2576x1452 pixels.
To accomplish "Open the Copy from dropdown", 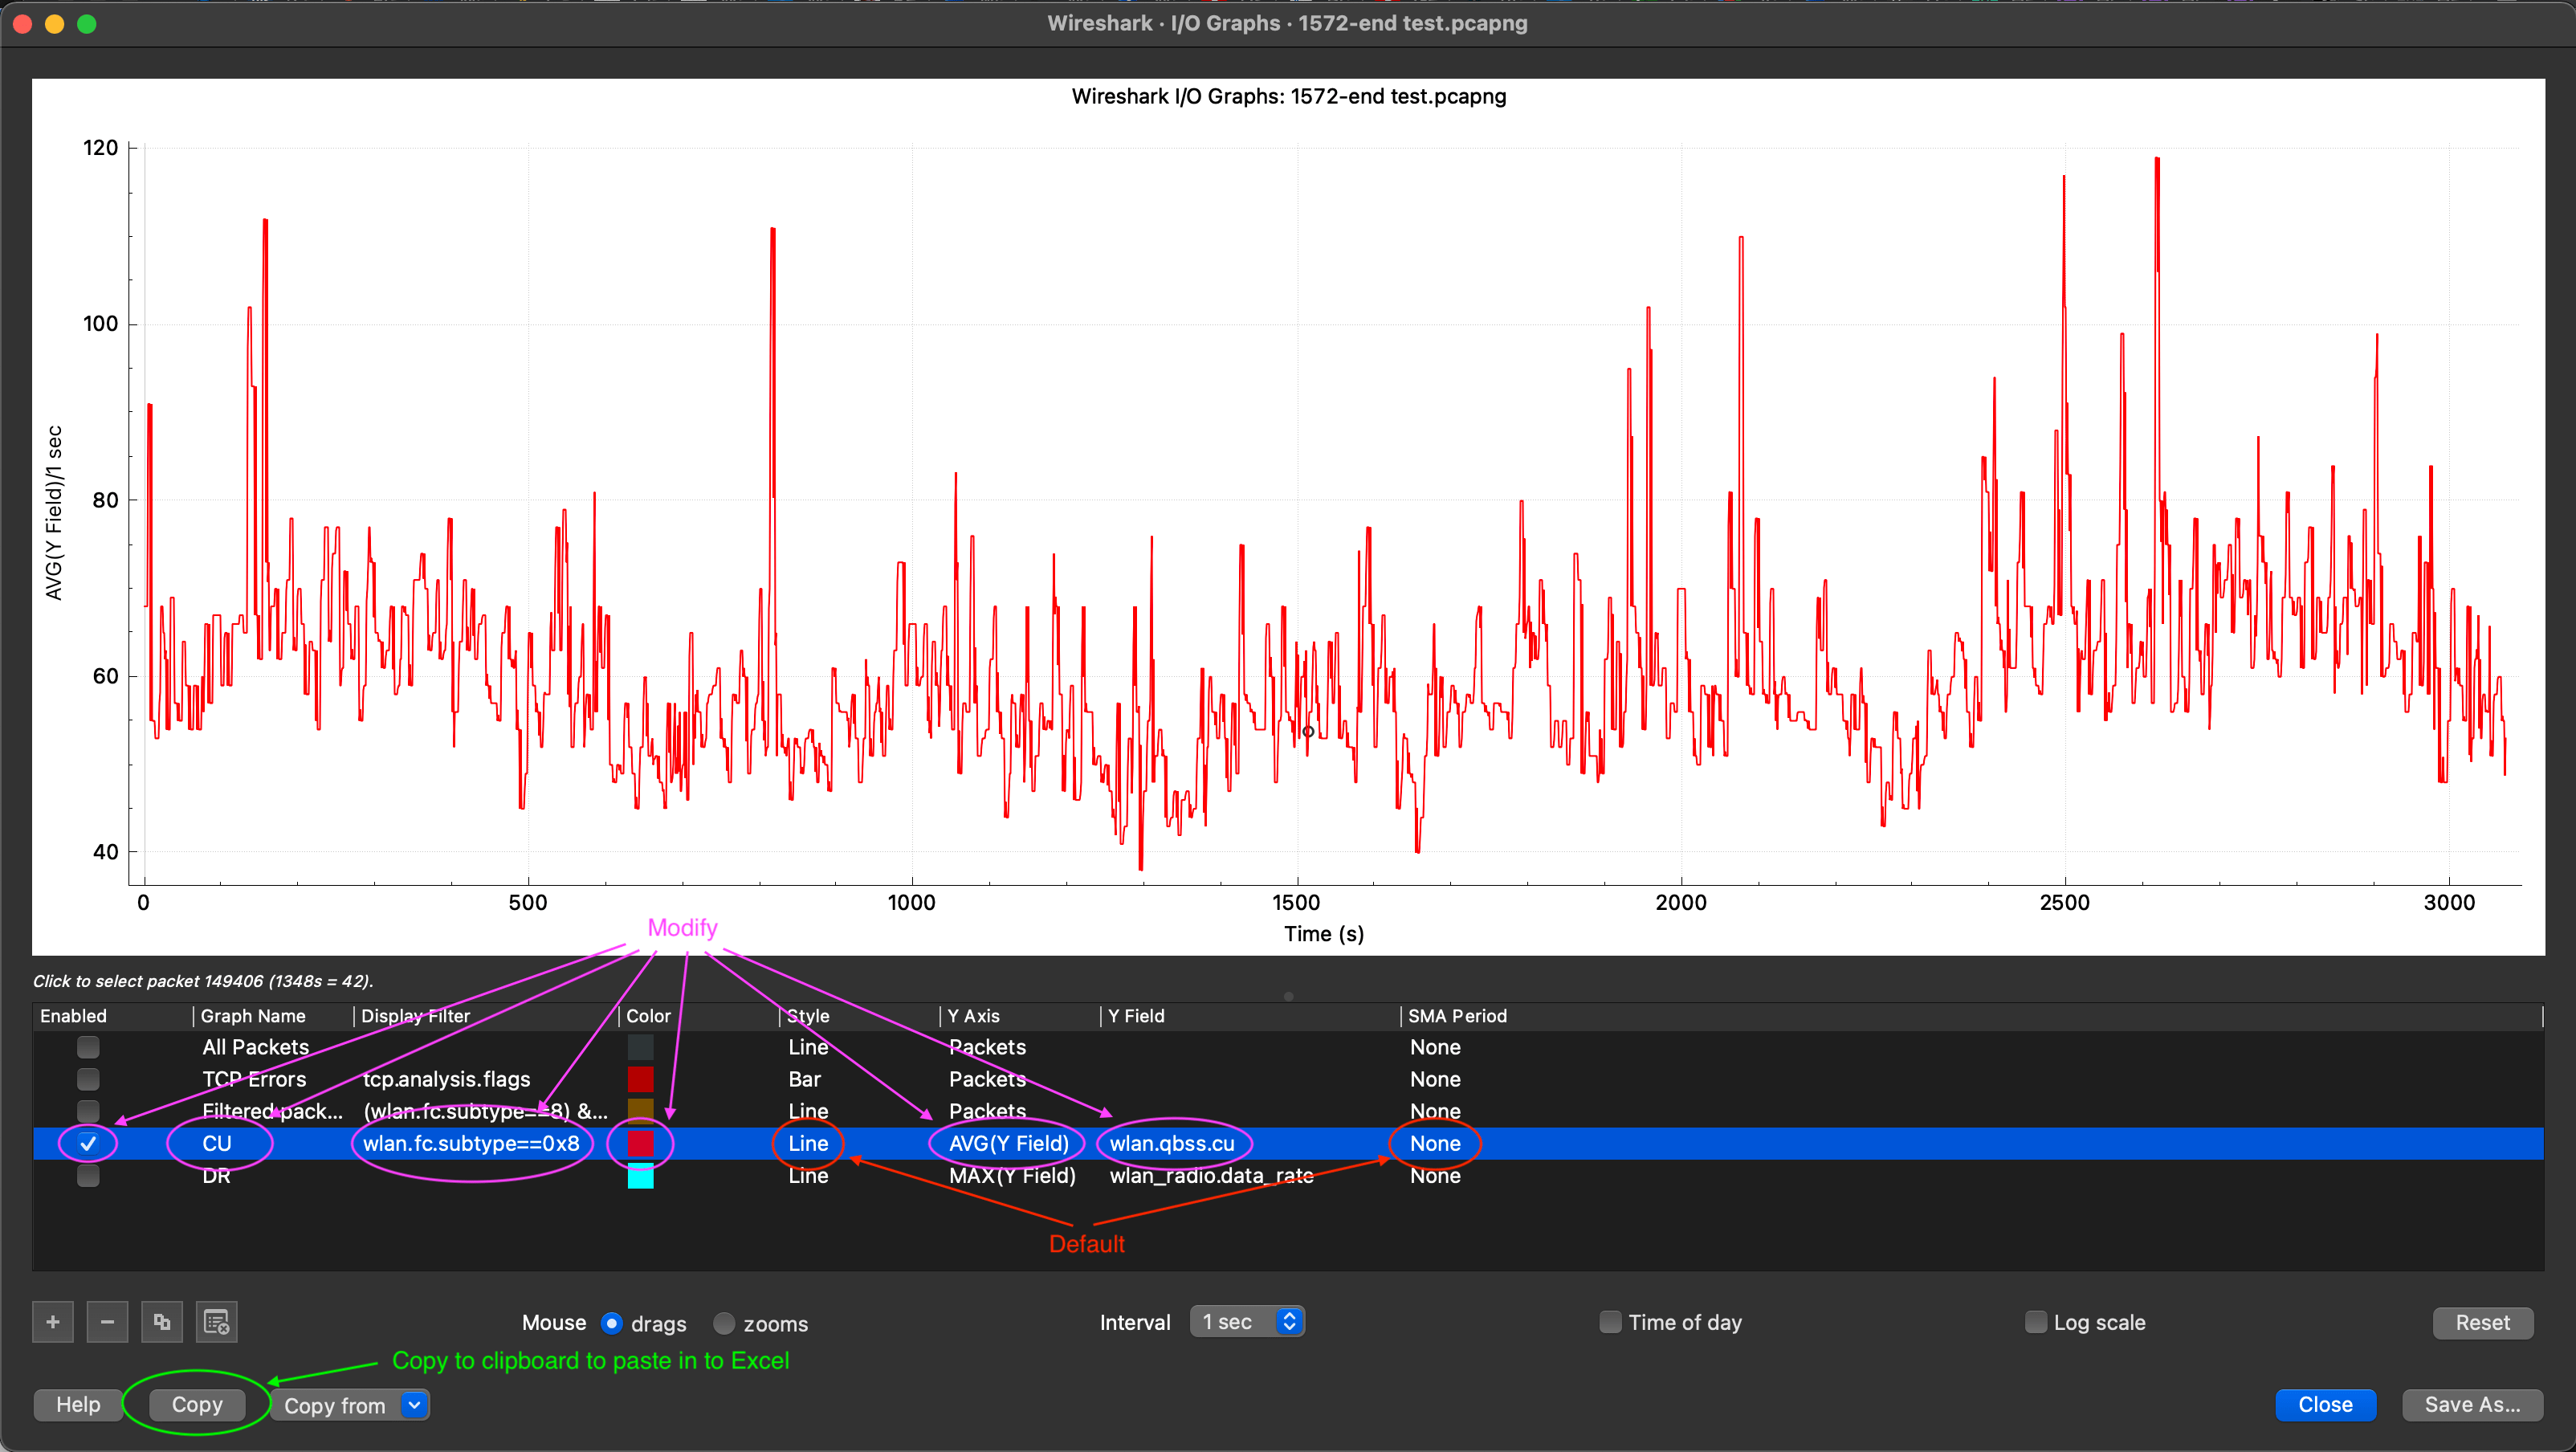I will [414, 1405].
